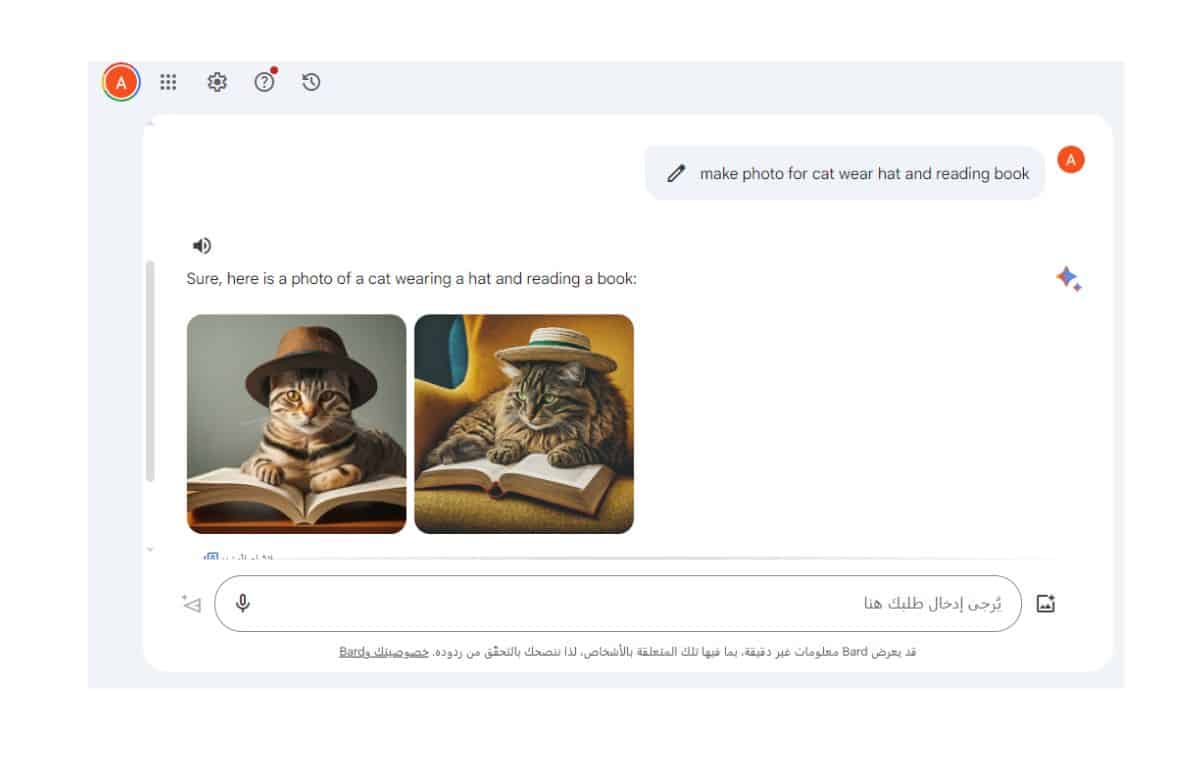This screenshot has height=765, width=1200.
Task: Click the Arabic prompt input field
Action: click(x=620, y=604)
